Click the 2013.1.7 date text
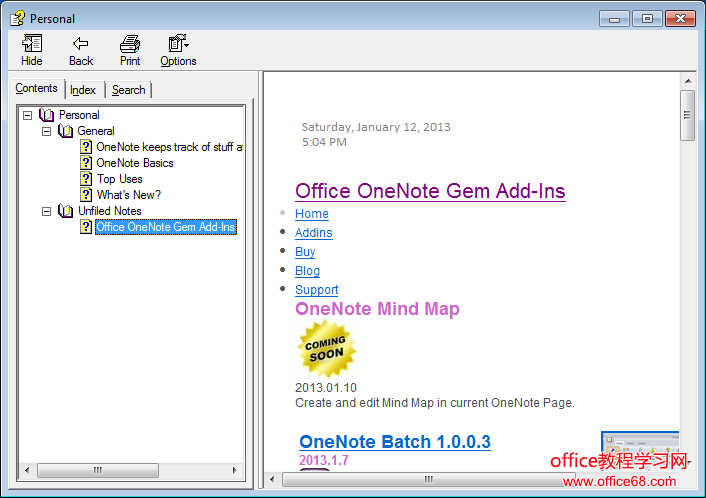 (x=324, y=460)
